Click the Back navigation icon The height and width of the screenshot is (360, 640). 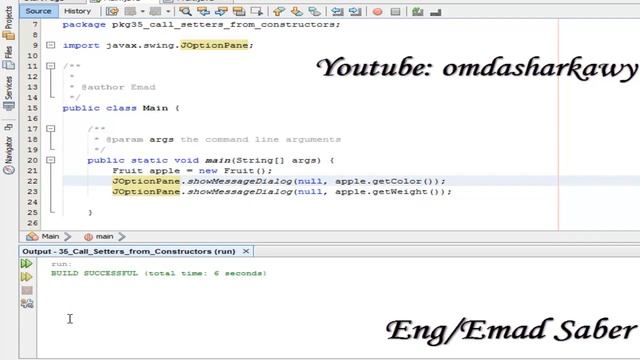pos(130,11)
